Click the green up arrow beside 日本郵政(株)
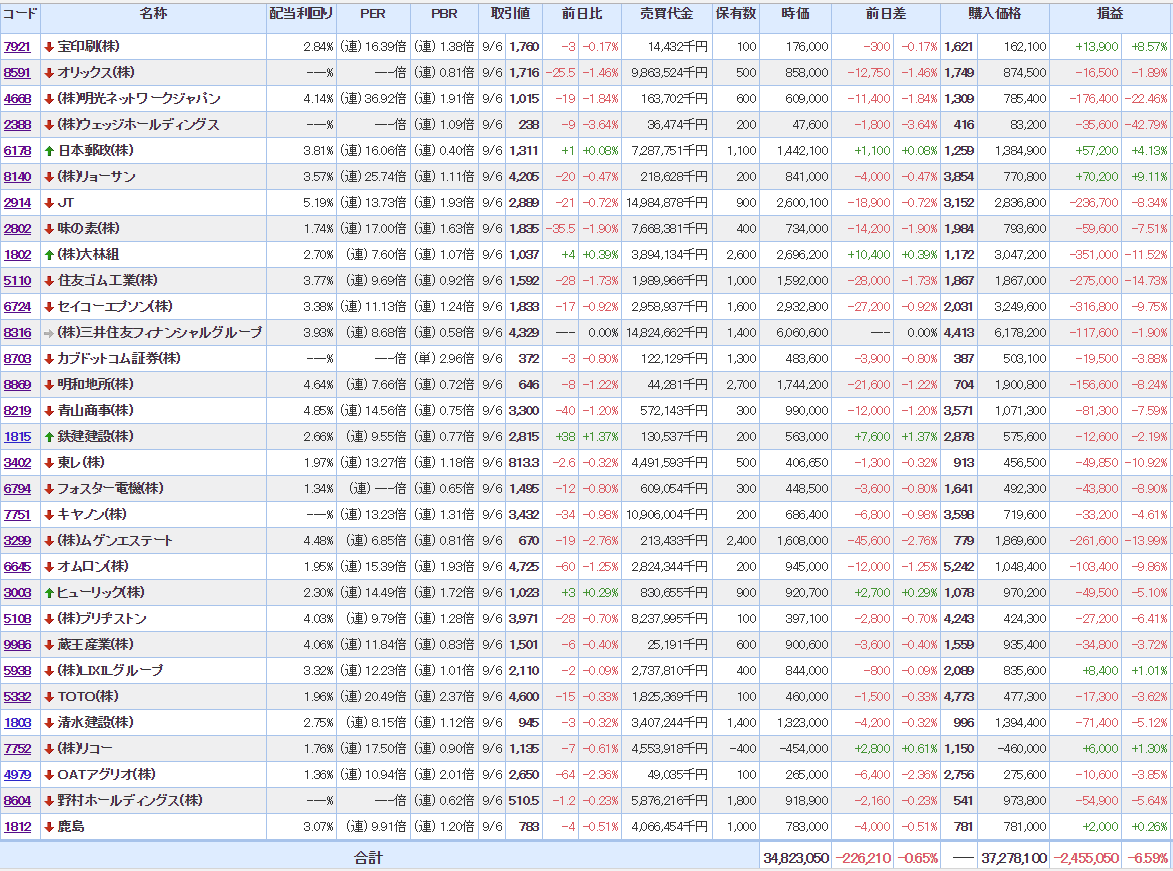 pyautogui.click(x=49, y=151)
